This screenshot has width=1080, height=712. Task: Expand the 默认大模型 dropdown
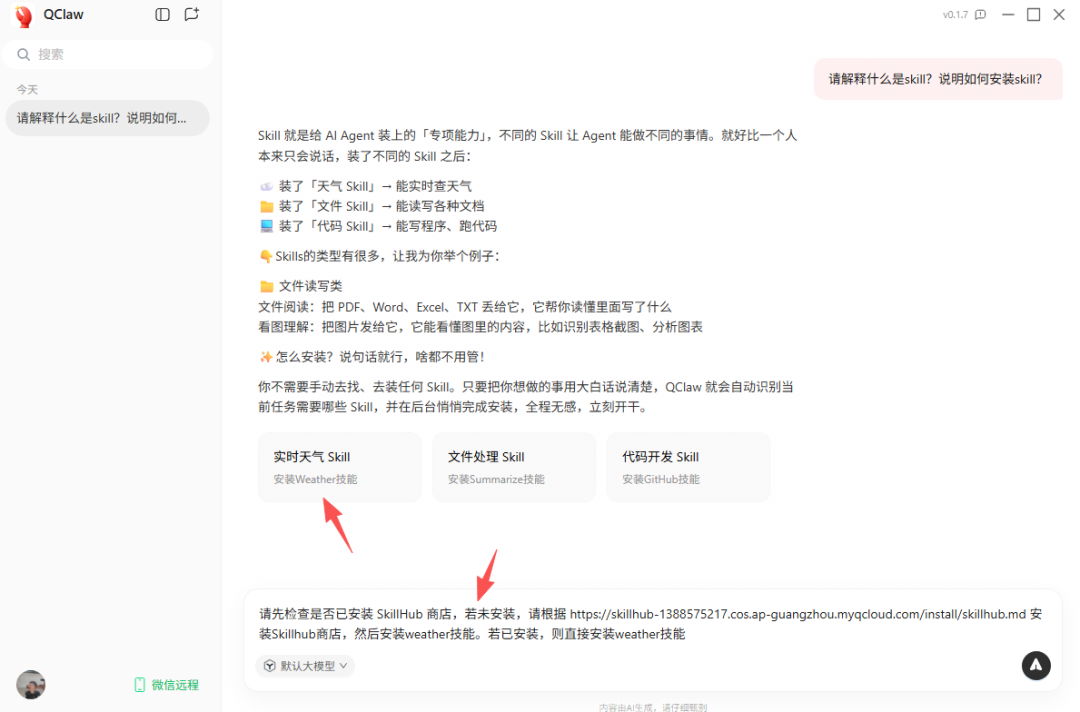pos(305,666)
